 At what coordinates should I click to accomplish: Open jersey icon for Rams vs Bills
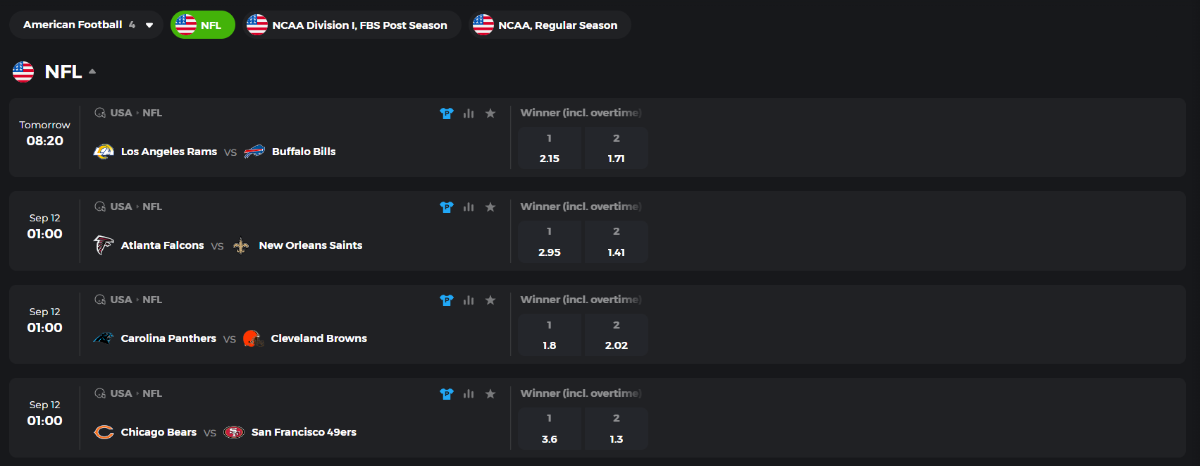coord(447,113)
